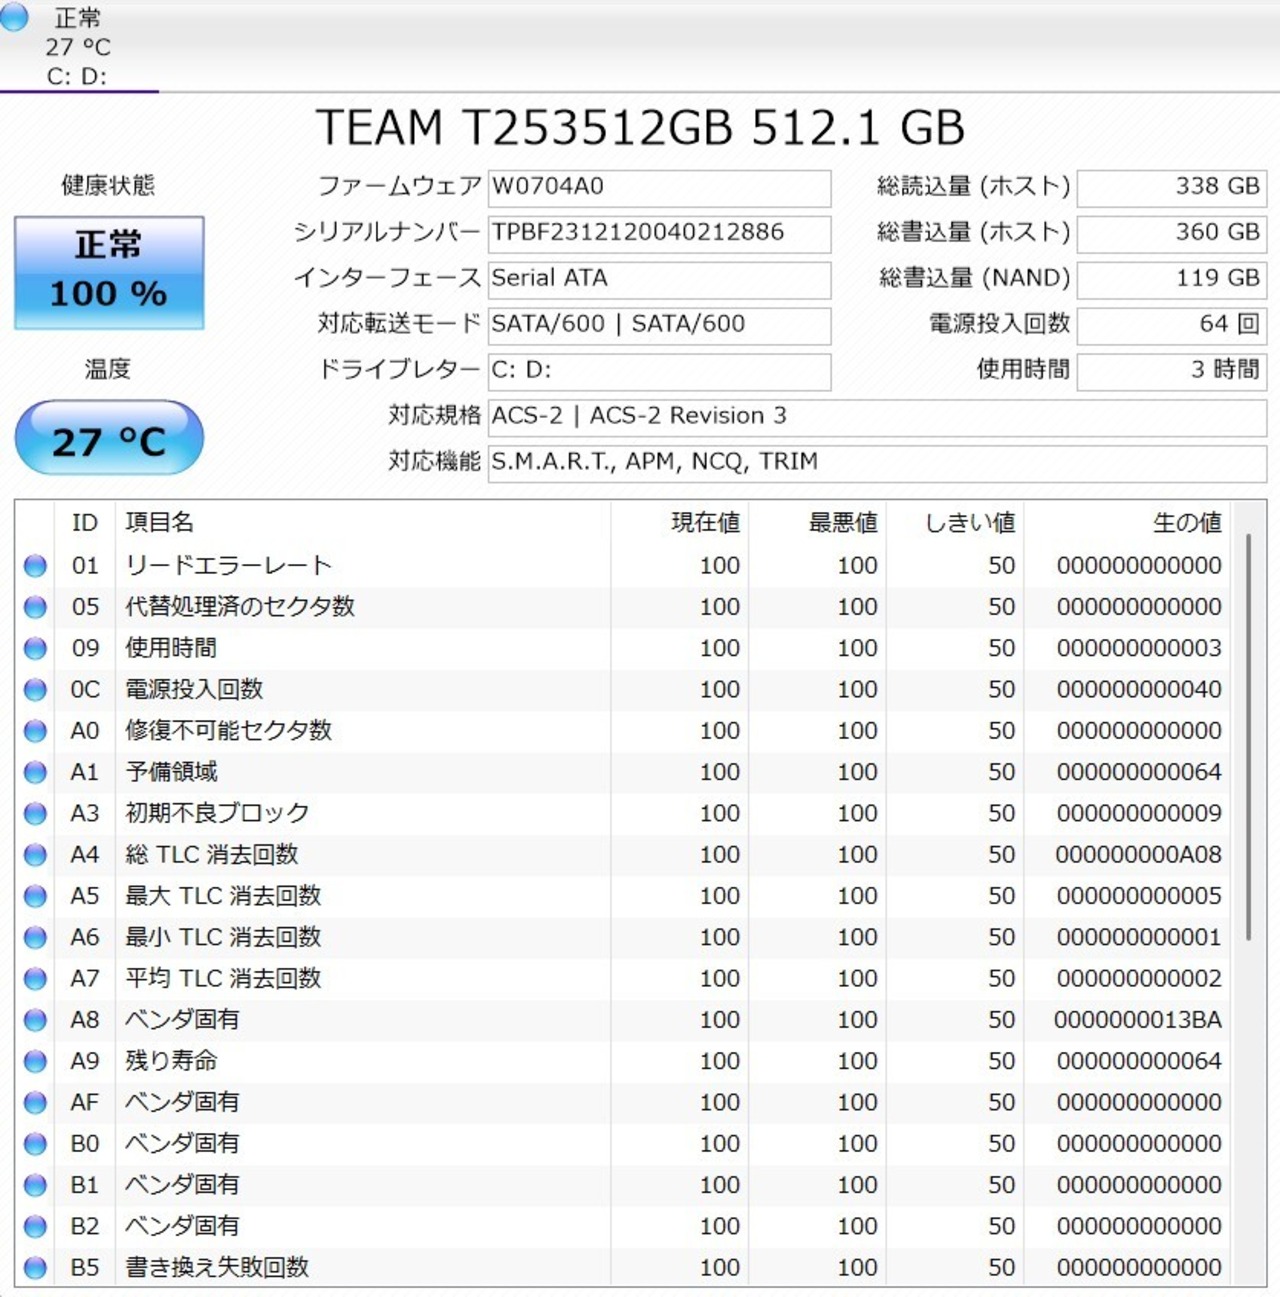The width and height of the screenshot is (1280, 1297).
Task: Click the シリアルナンバー field
Action: [659, 233]
